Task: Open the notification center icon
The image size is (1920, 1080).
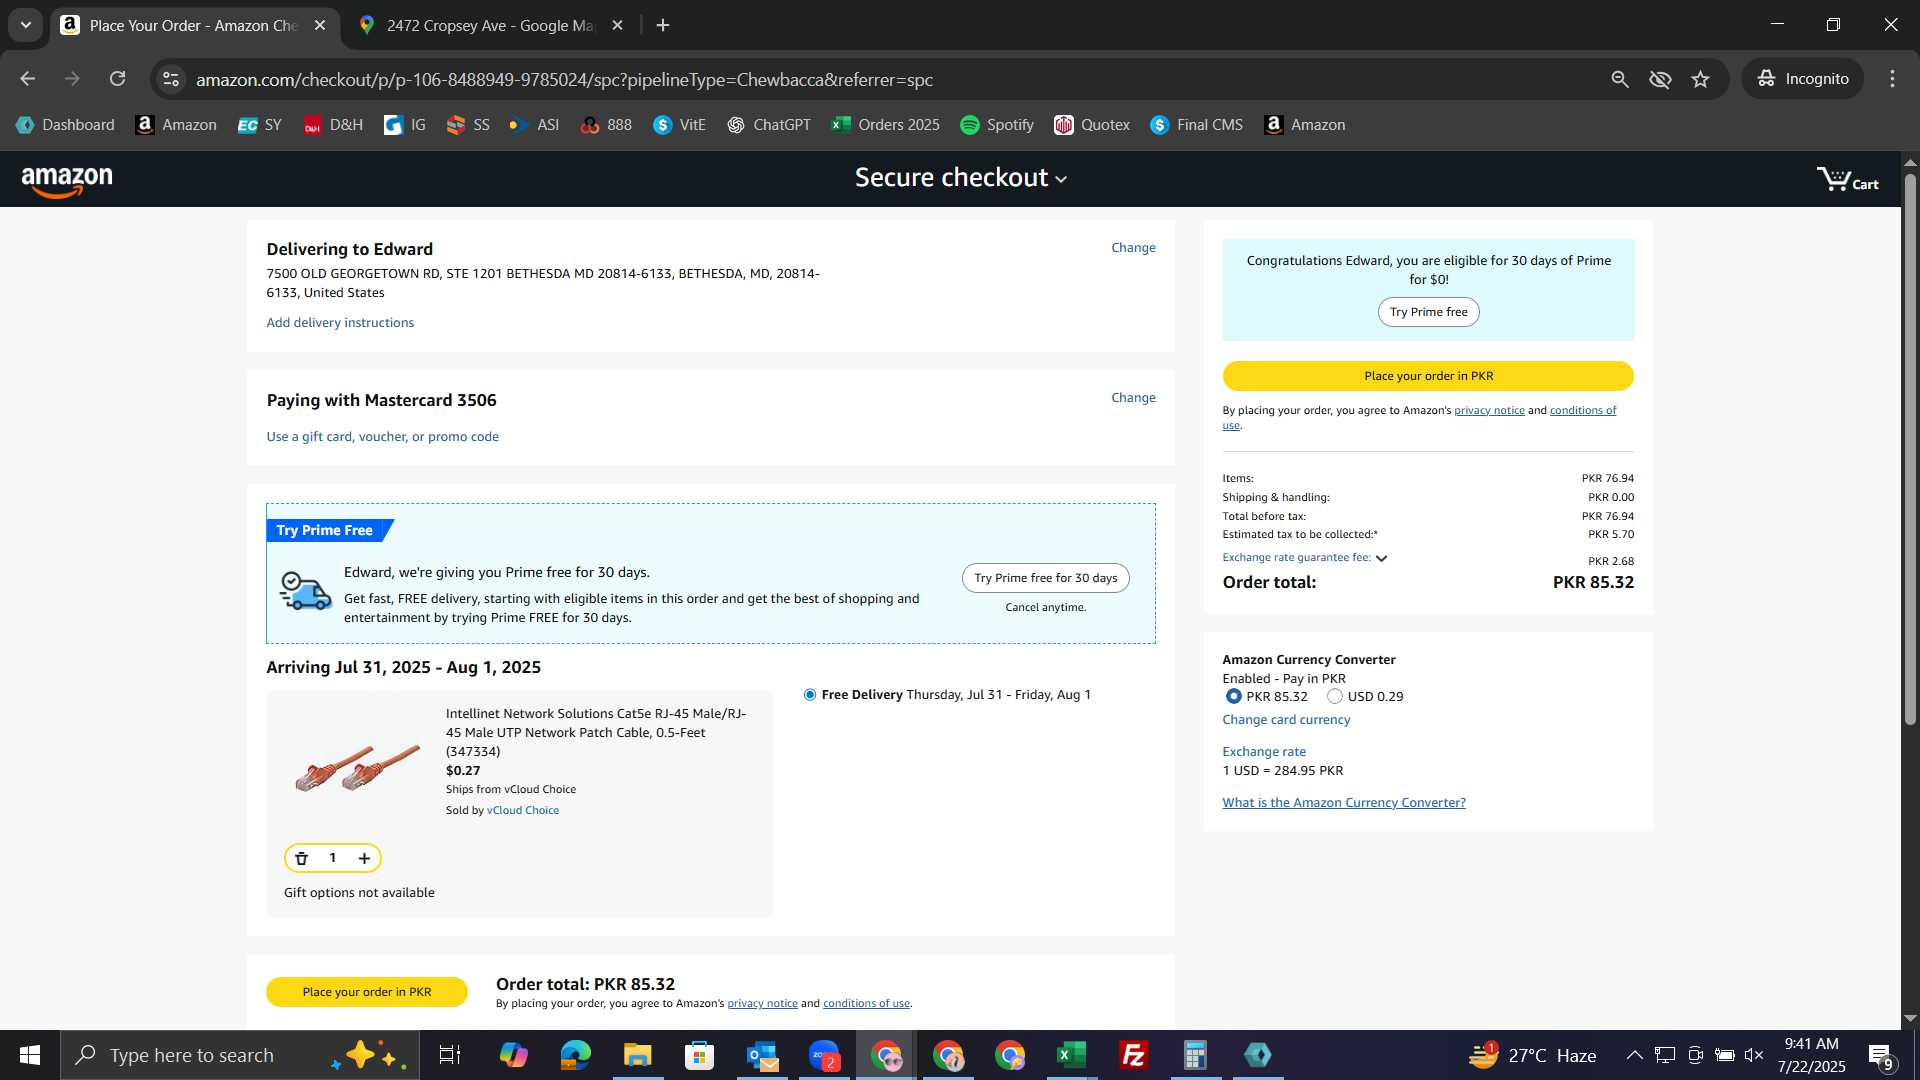Action: coord(1880,1055)
